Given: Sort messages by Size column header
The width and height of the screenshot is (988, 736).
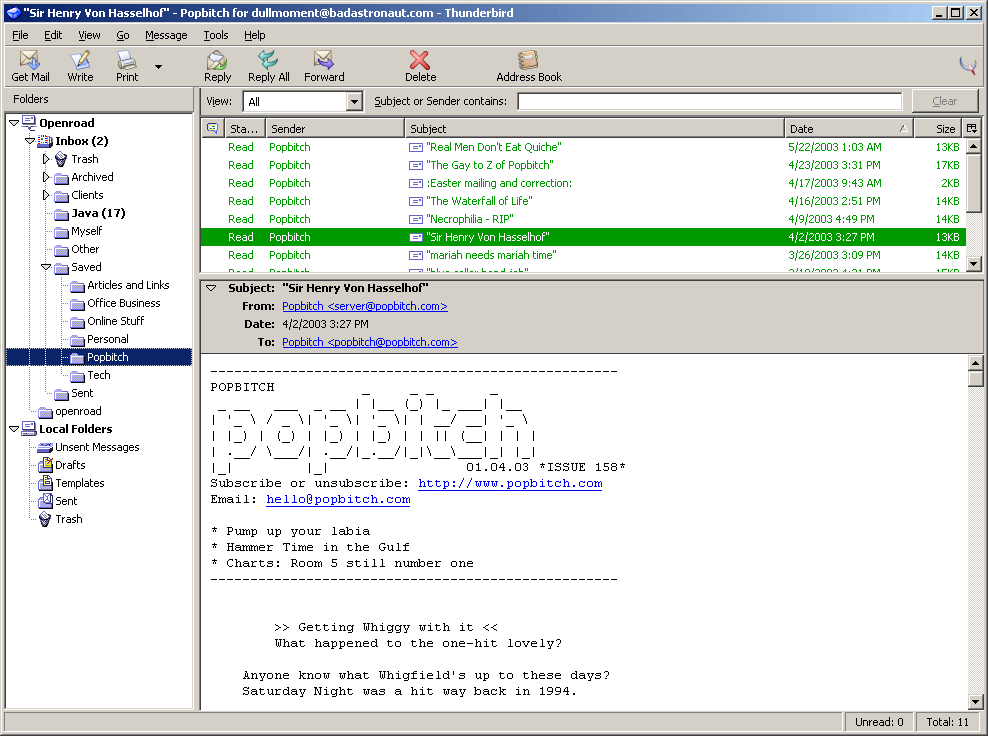Looking at the screenshot, I should click(938, 129).
